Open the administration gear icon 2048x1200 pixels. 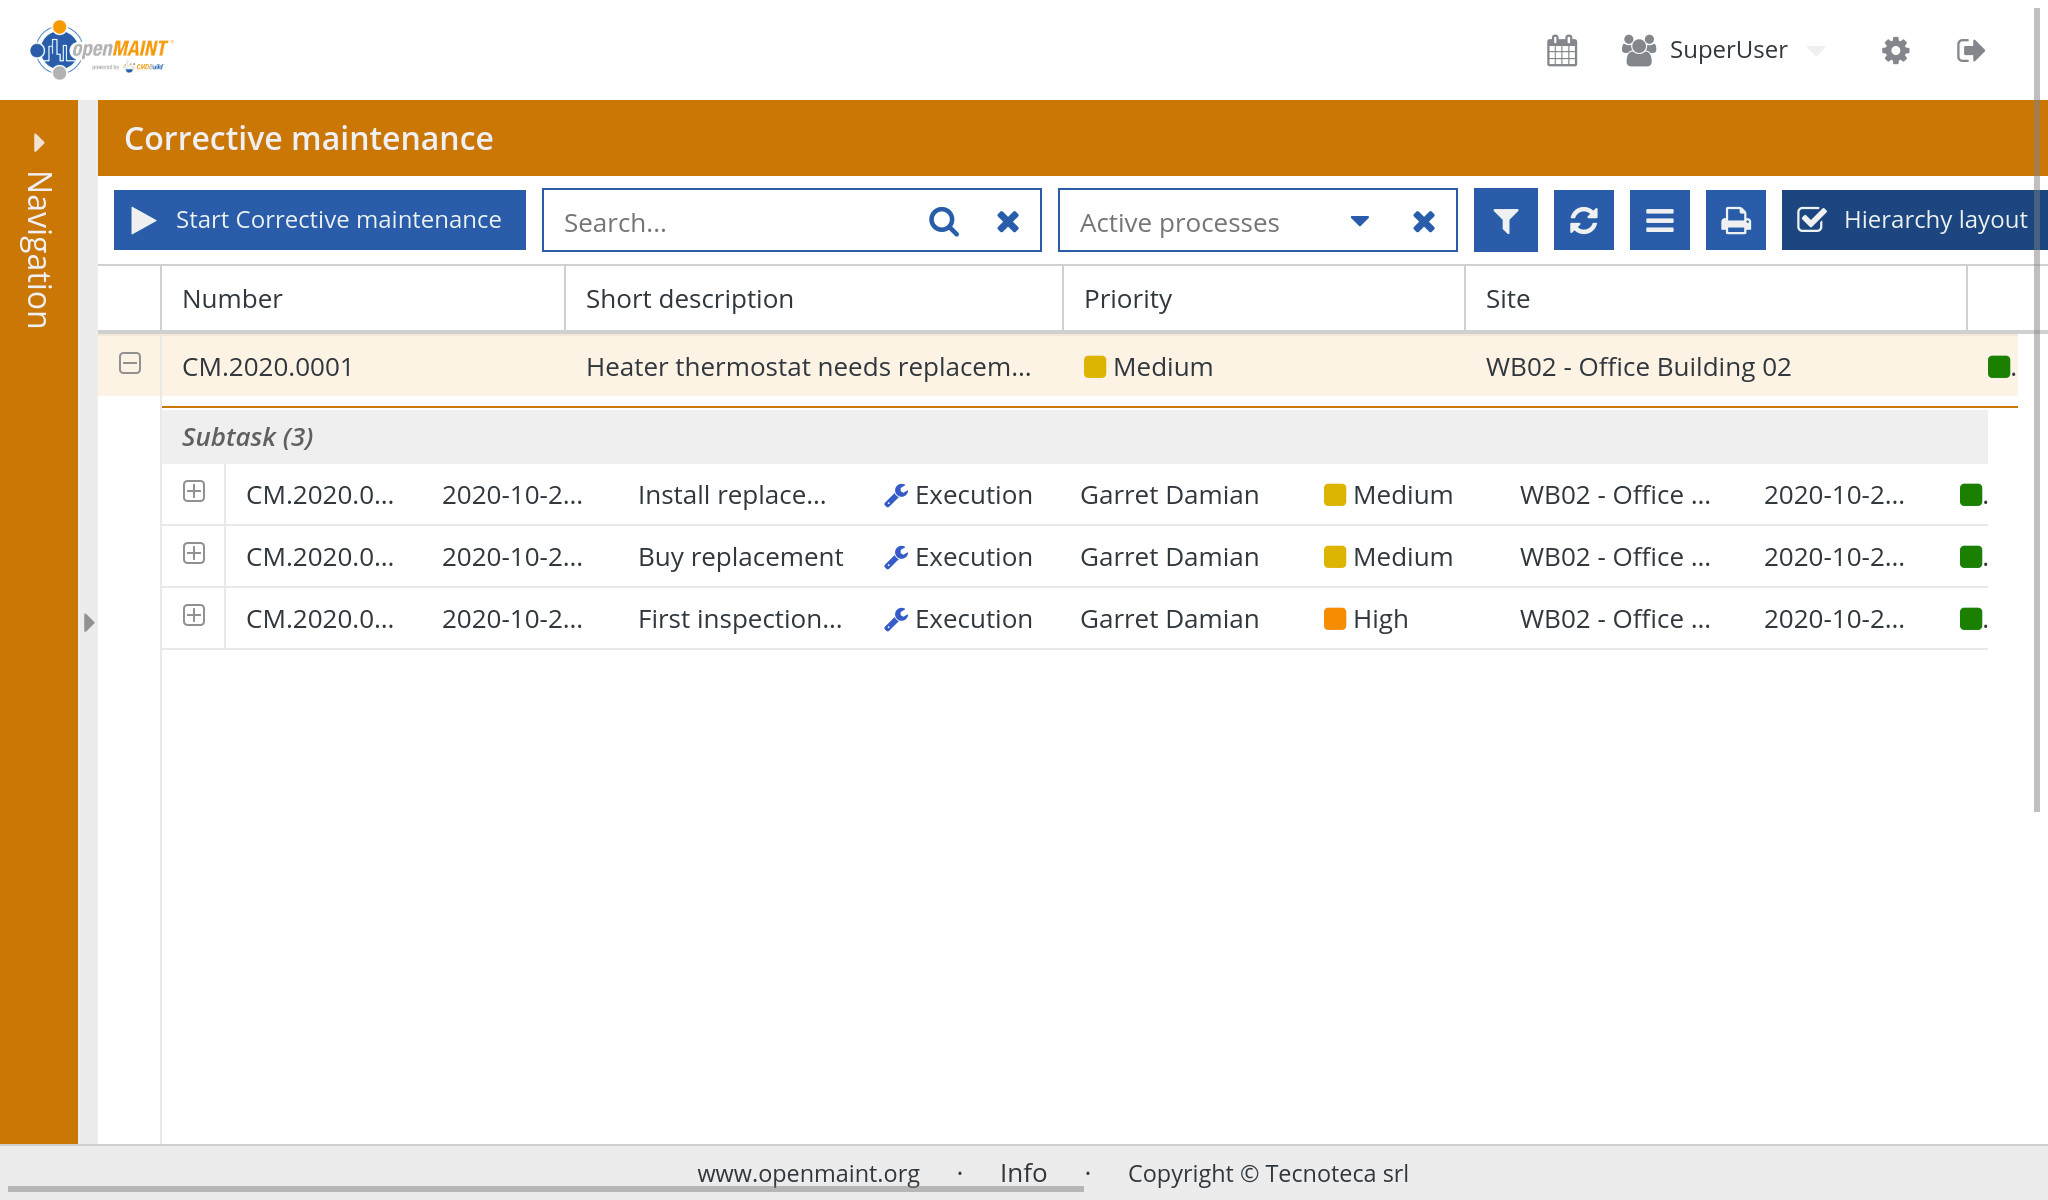[1895, 50]
